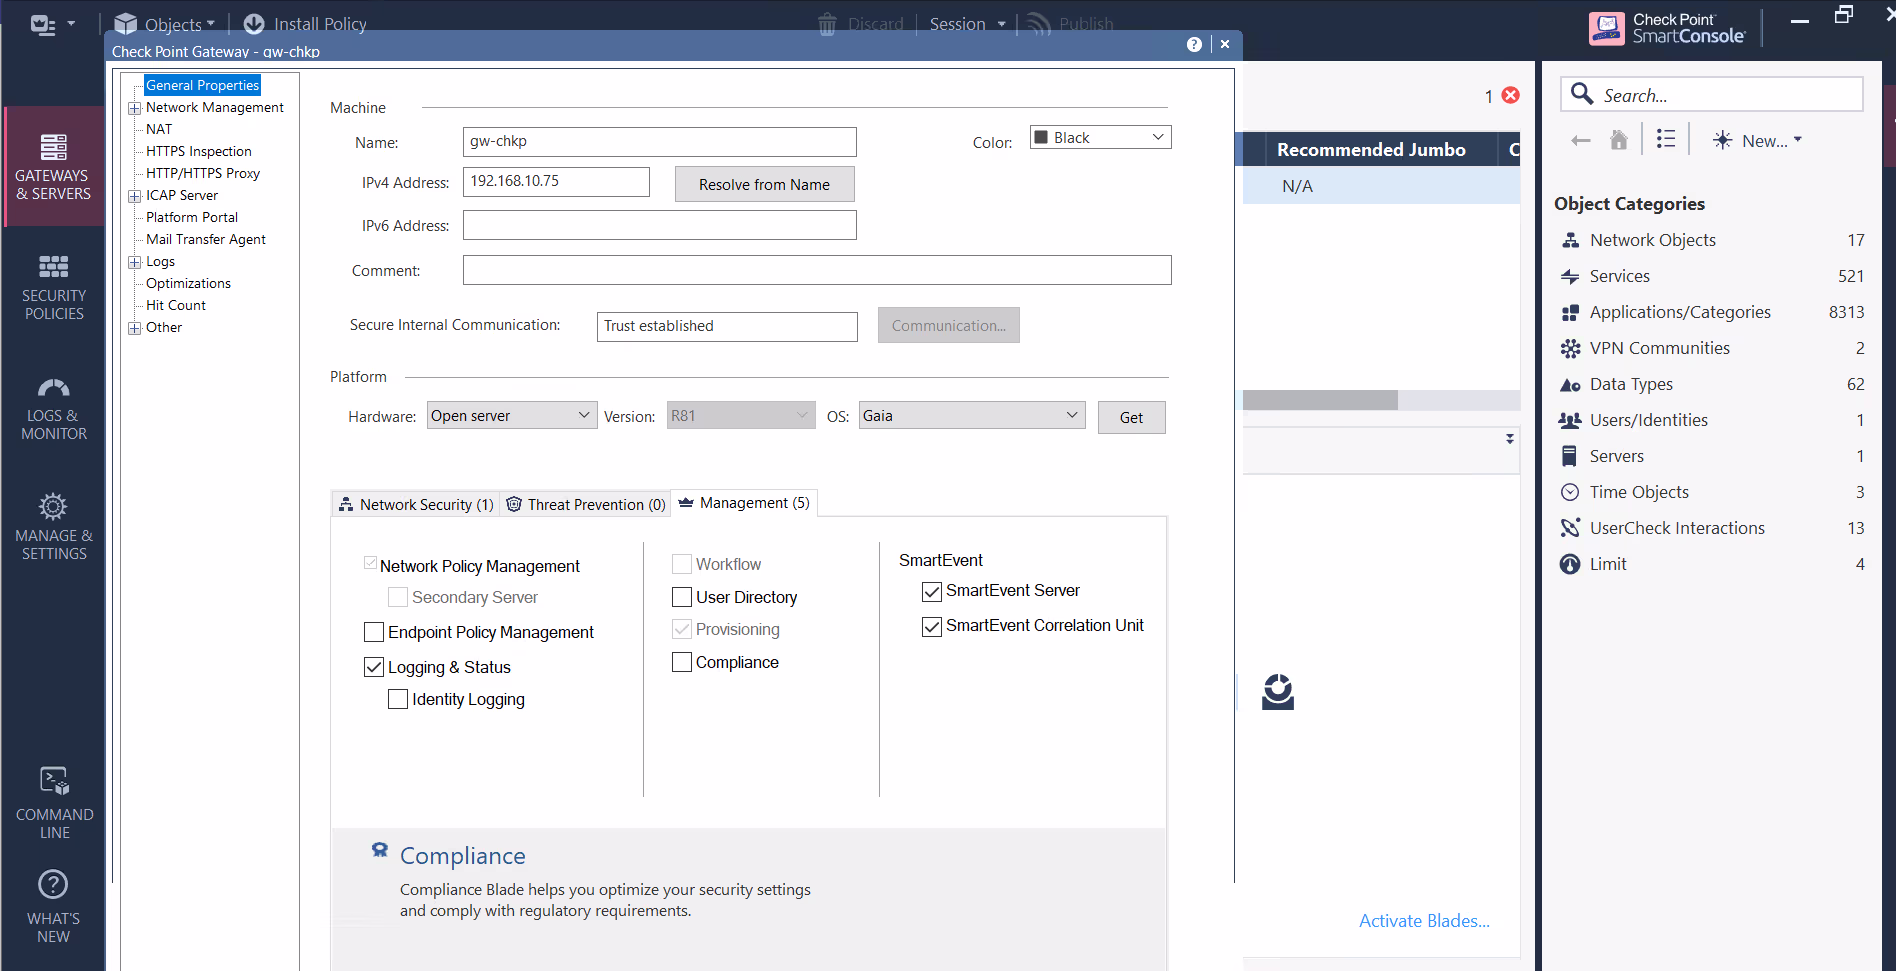Enable Endpoint Policy Management checkbox
The height and width of the screenshot is (971, 1897).
pyautogui.click(x=374, y=632)
